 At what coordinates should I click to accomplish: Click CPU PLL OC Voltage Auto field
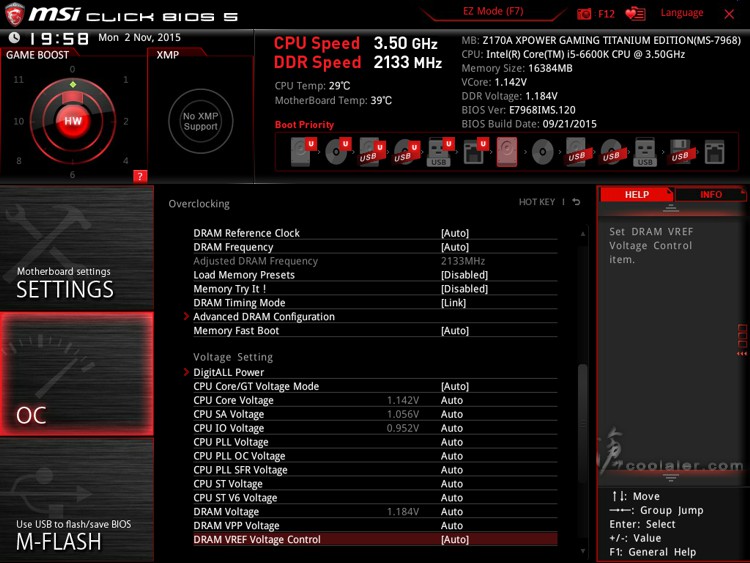tap(452, 456)
